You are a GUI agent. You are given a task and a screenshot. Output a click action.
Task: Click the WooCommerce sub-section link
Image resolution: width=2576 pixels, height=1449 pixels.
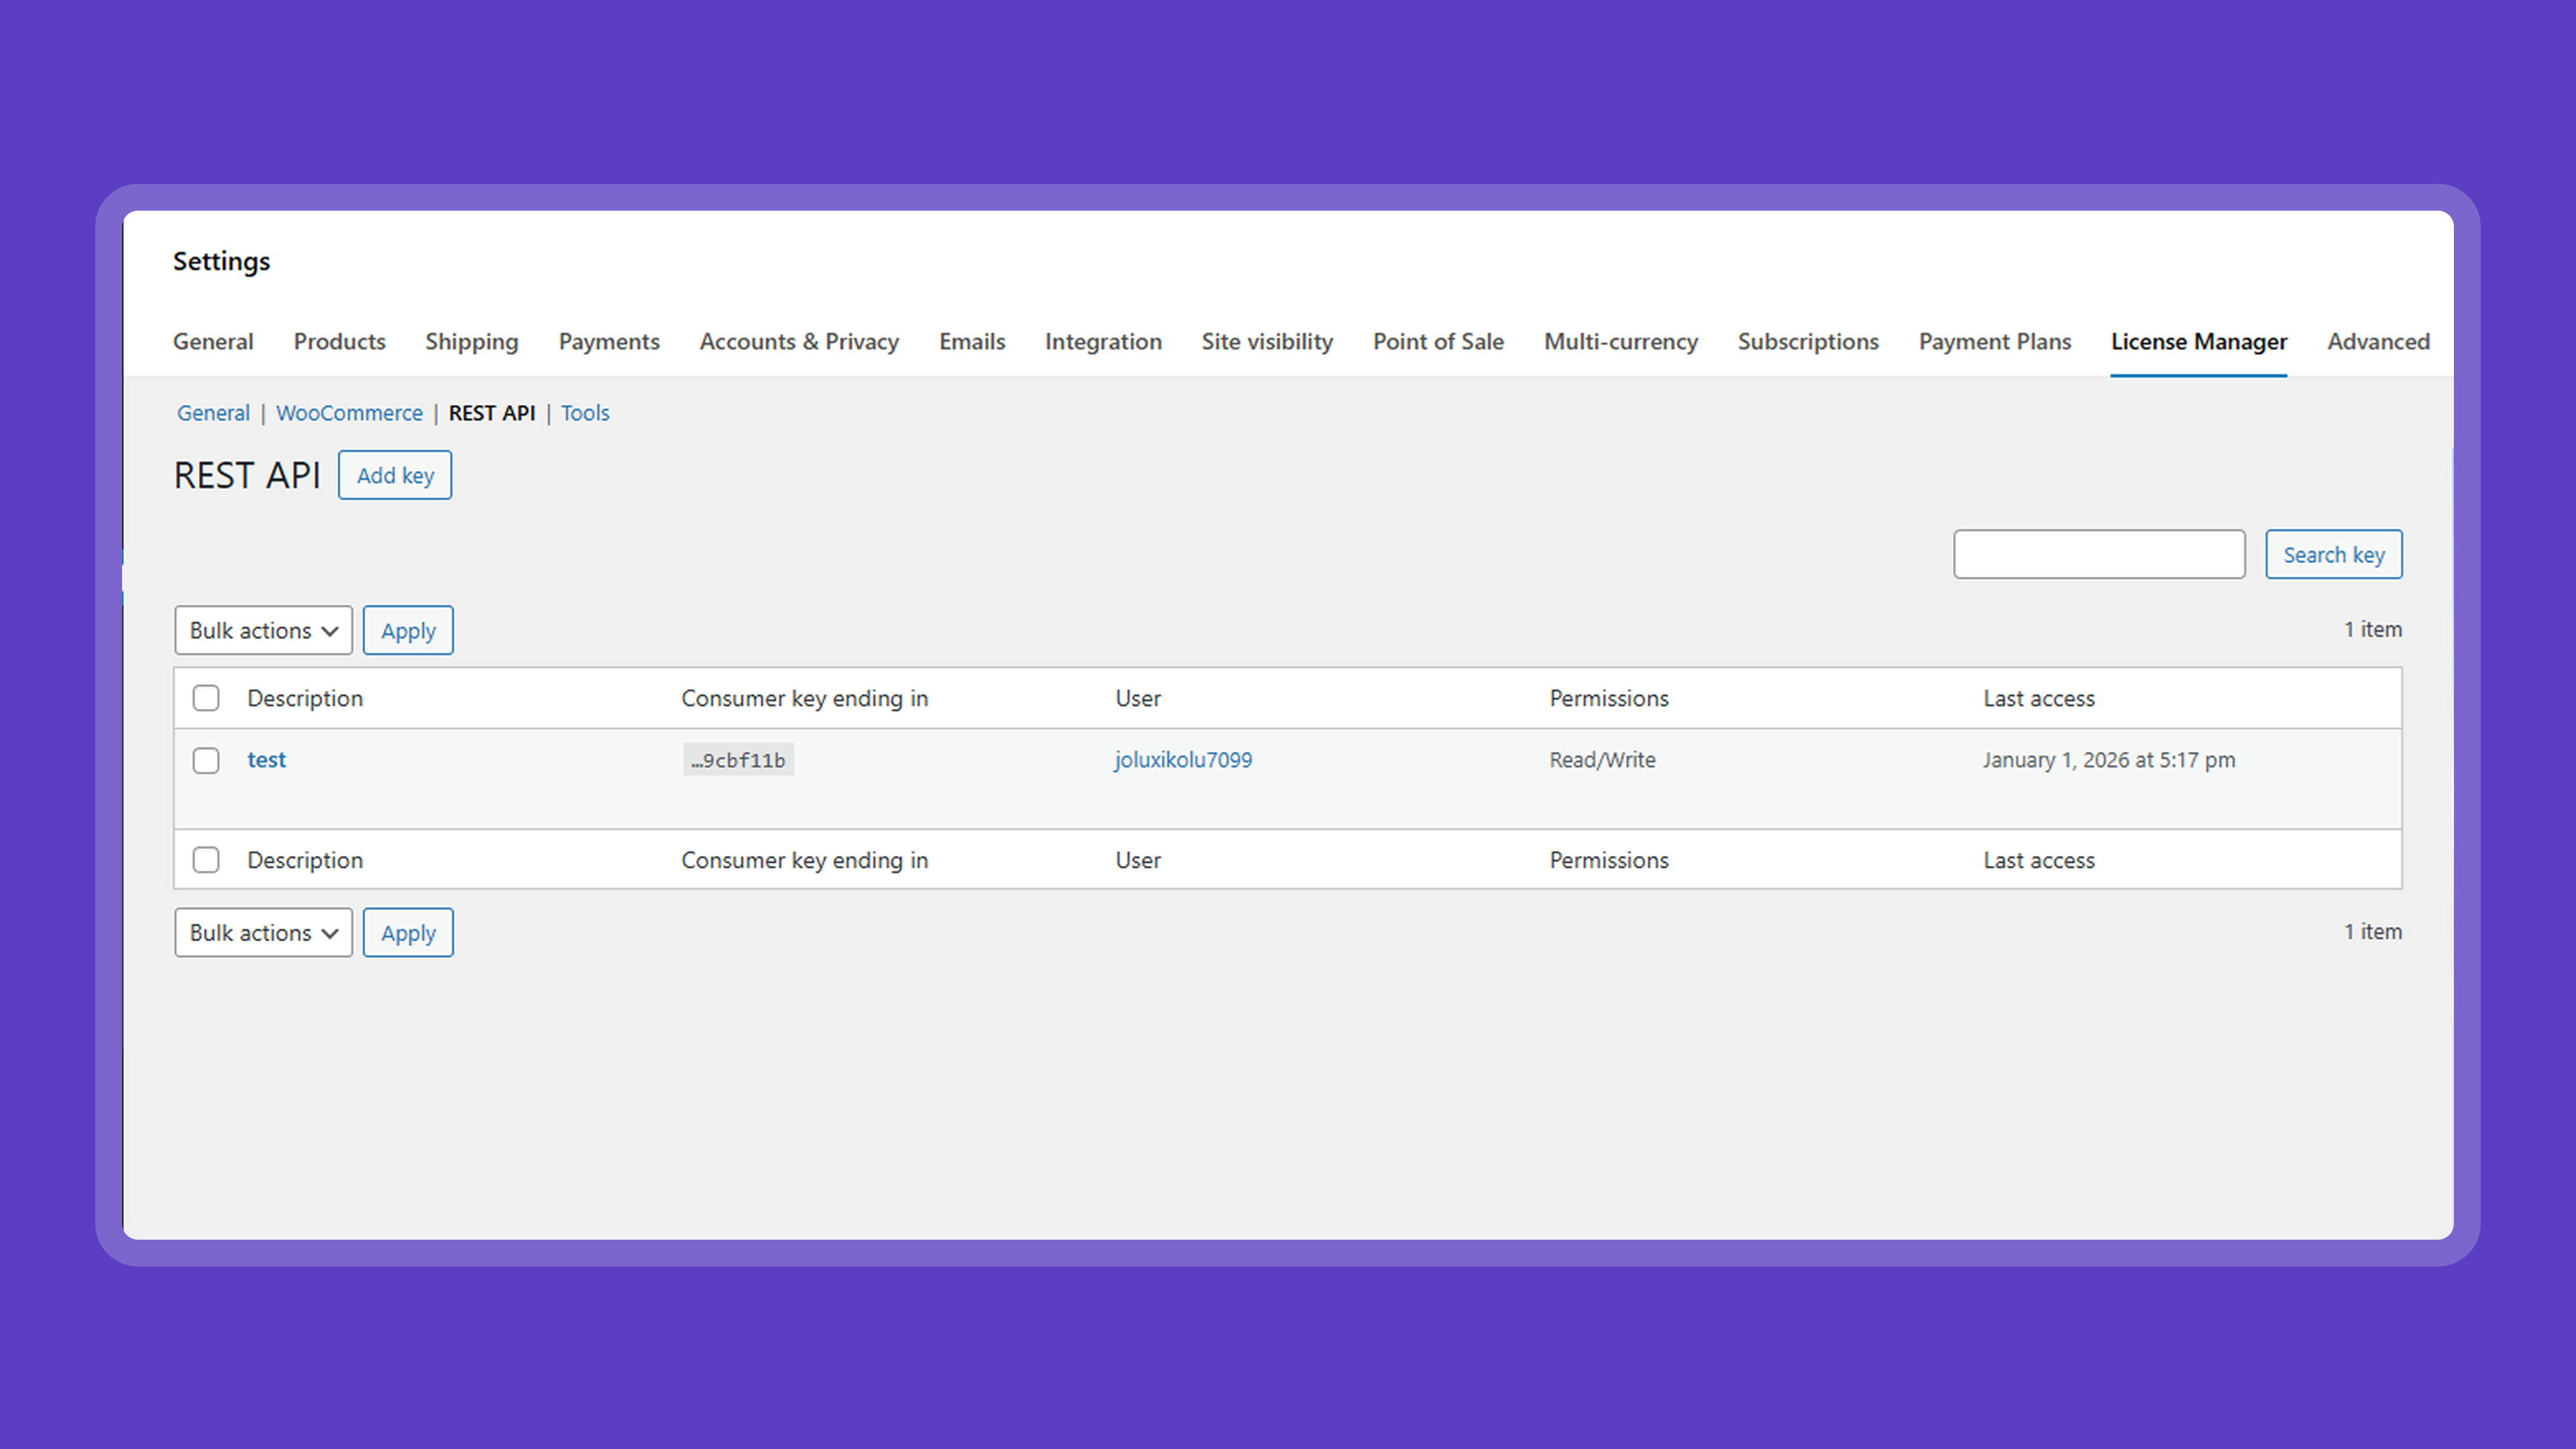coord(349,413)
